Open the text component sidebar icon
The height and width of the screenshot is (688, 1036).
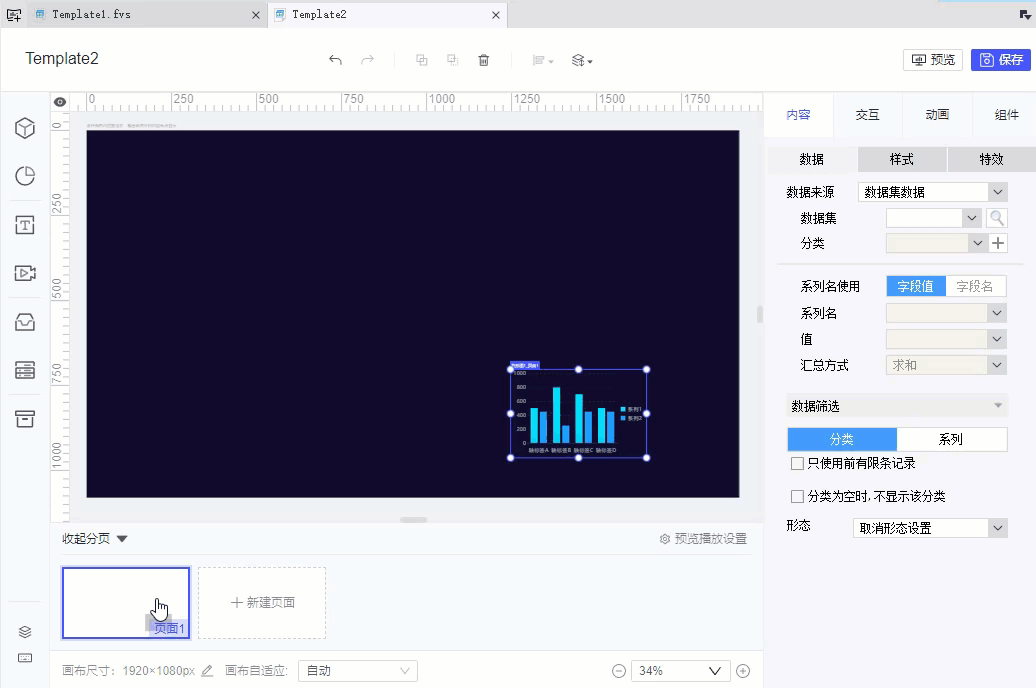pyautogui.click(x=25, y=225)
